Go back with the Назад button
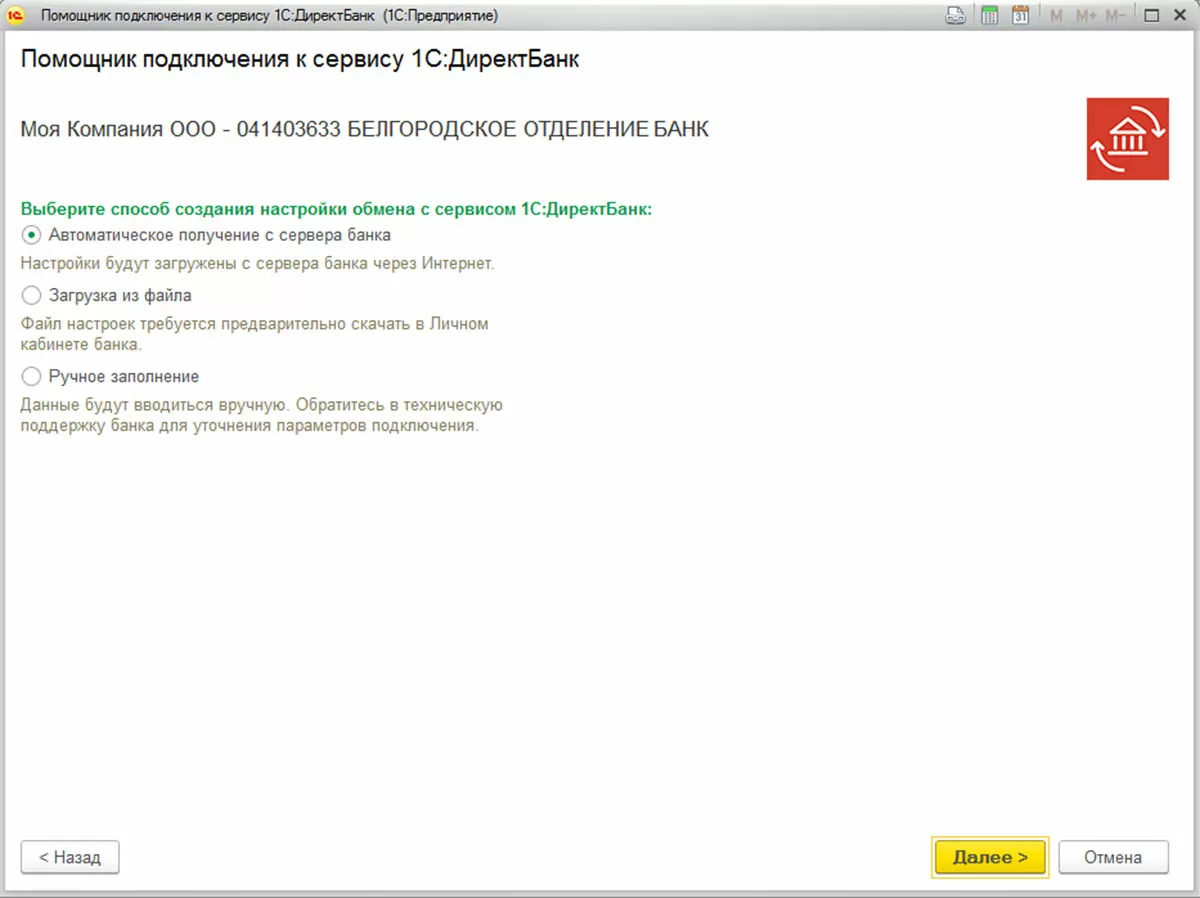 70,857
